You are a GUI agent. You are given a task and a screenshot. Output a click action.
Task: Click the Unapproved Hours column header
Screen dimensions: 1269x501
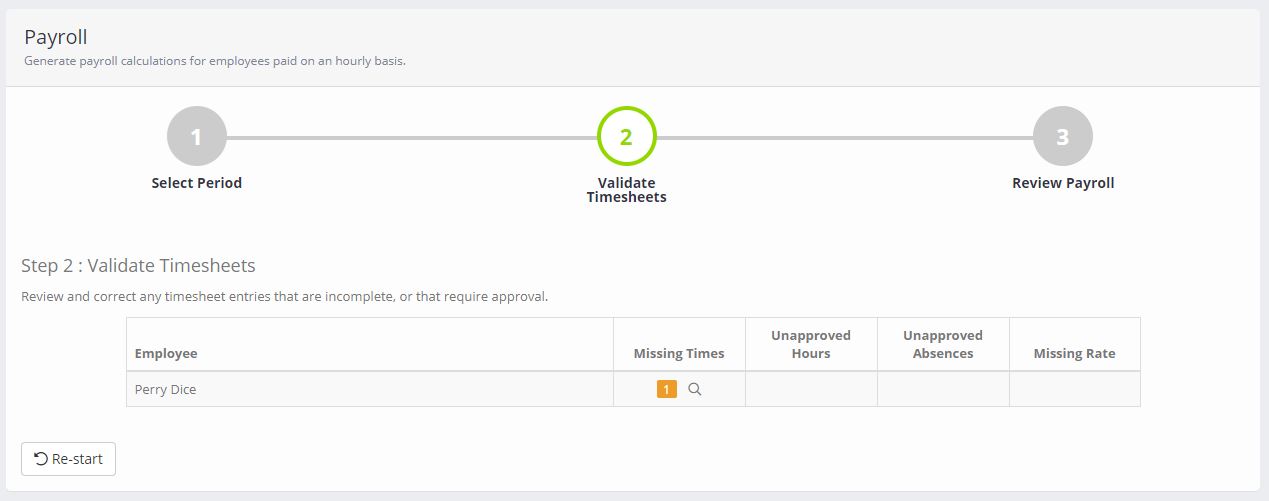(x=811, y=344)
